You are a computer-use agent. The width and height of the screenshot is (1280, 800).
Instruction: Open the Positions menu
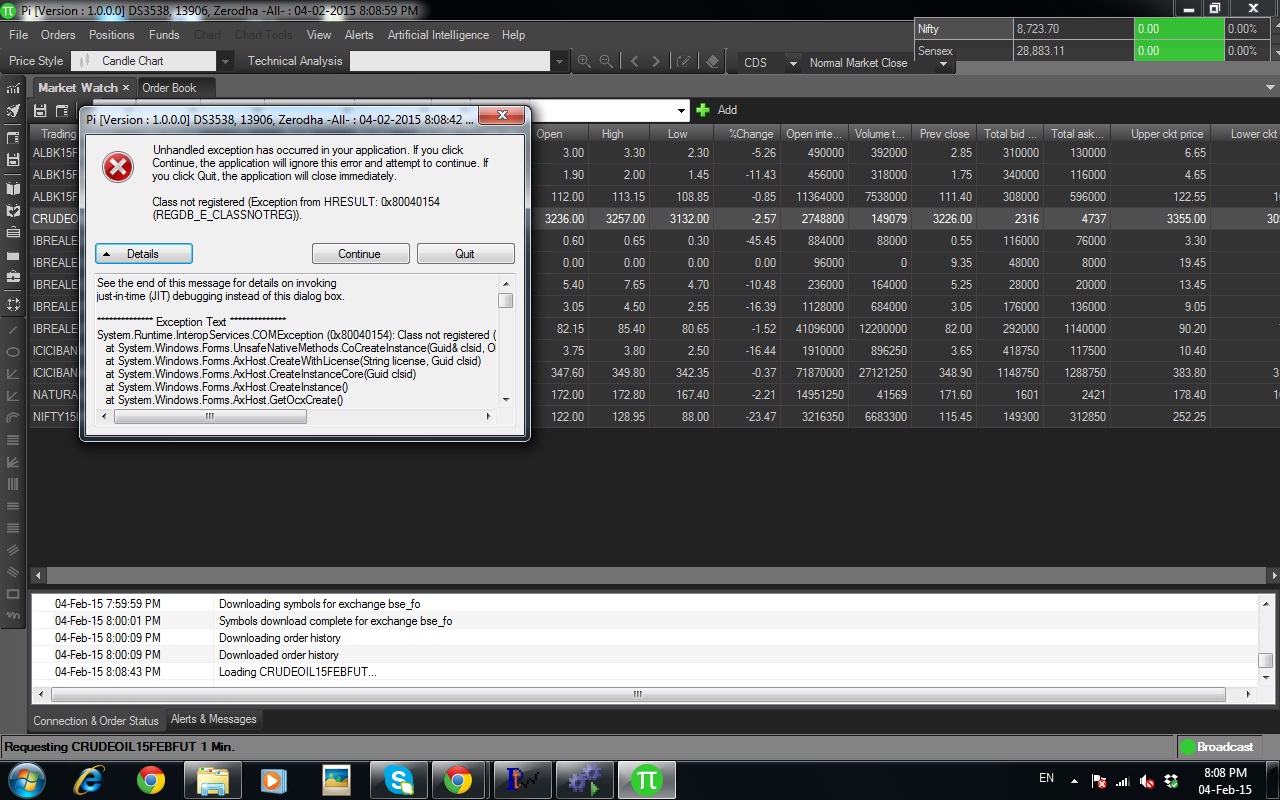(111, 35)
